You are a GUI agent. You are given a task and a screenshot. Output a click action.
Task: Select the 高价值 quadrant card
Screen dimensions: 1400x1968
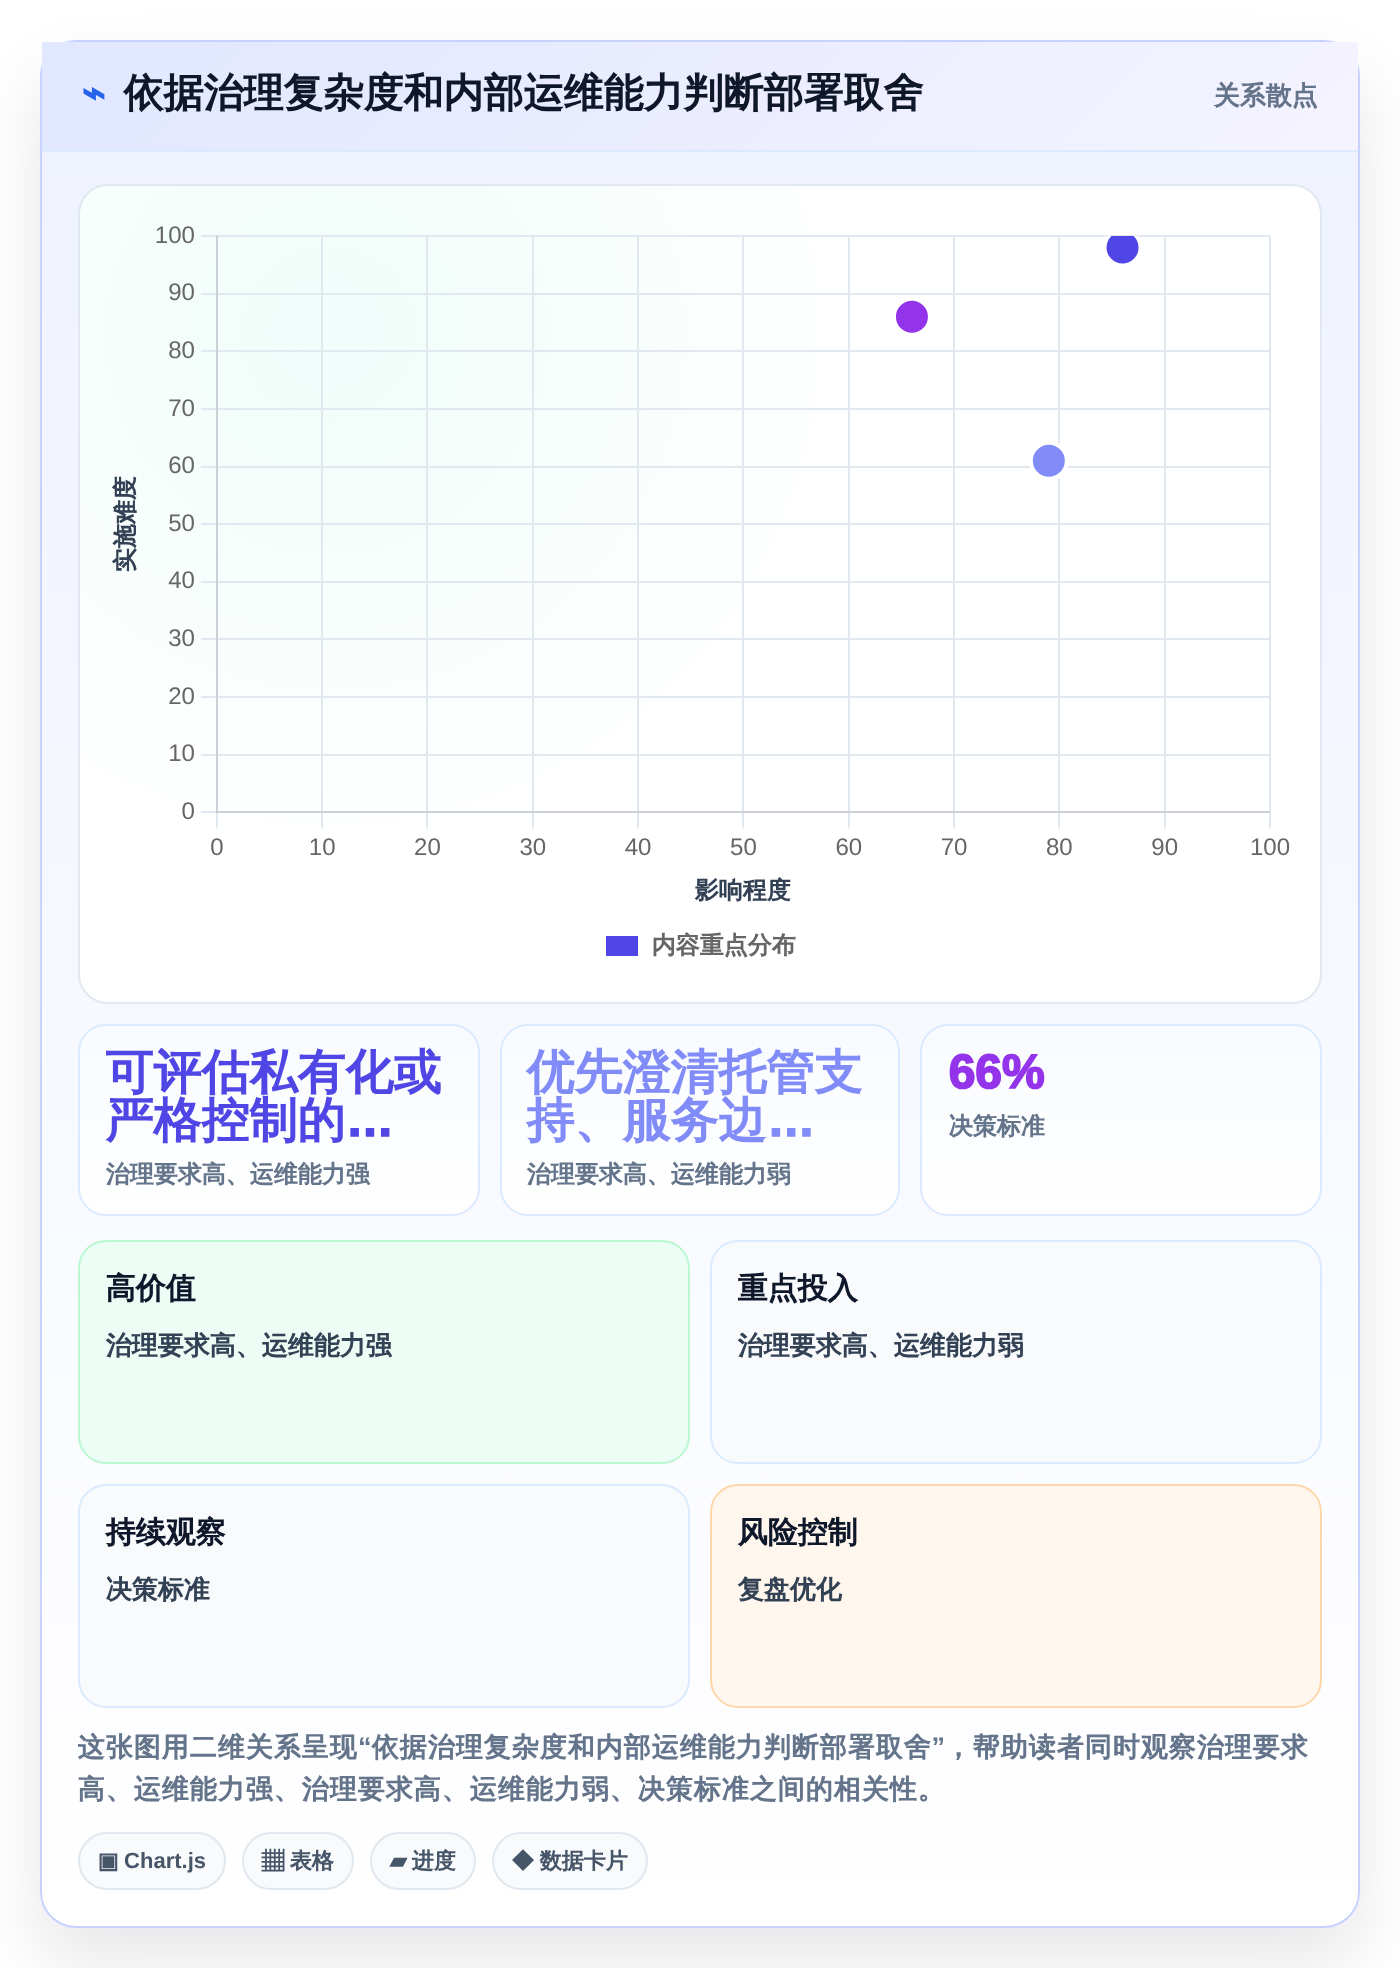[384, 1352]
